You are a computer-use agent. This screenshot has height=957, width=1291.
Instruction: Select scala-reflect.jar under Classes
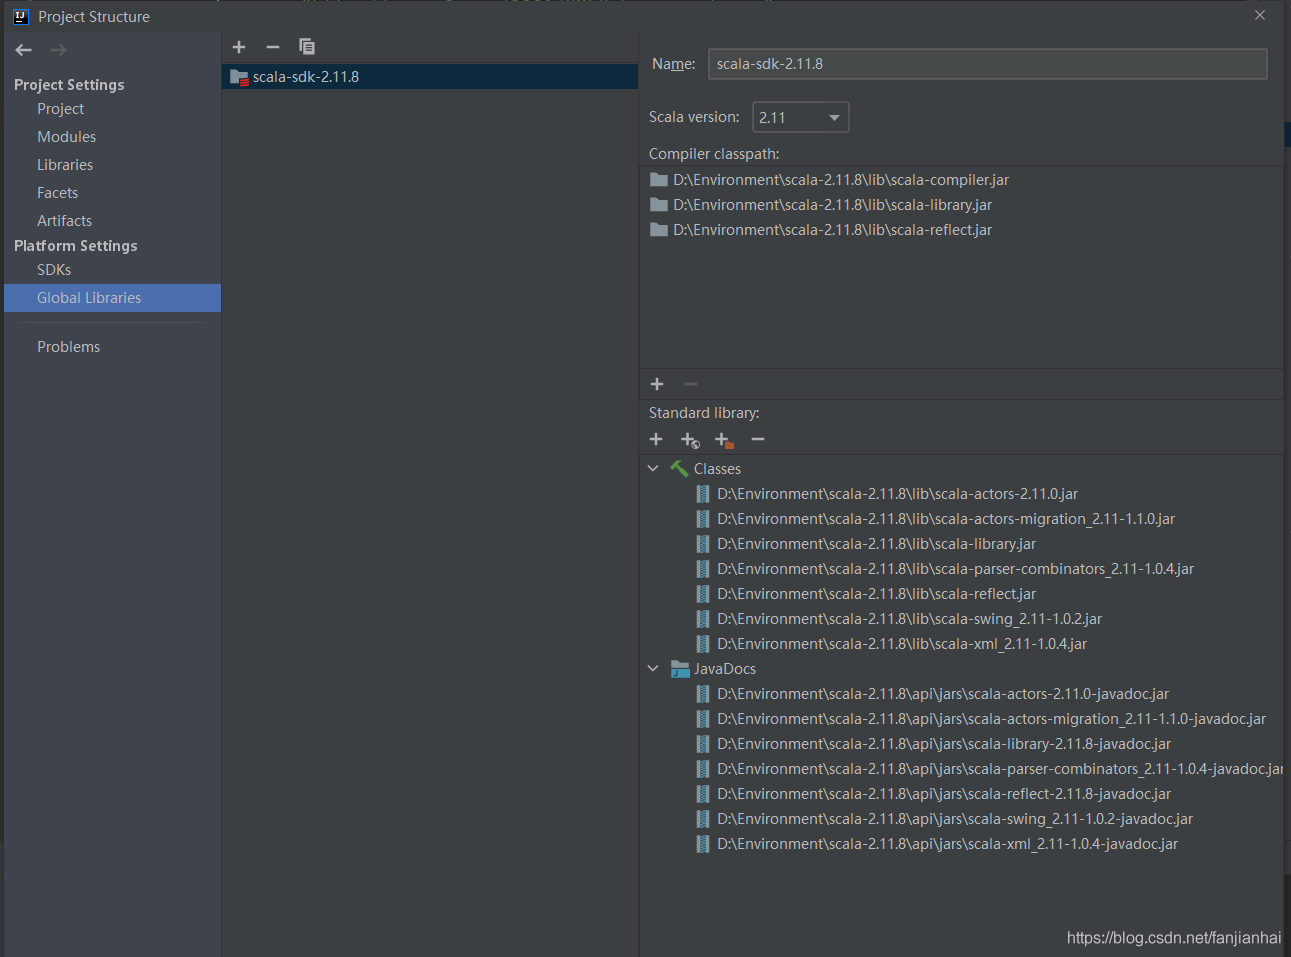tap(876, 594)
